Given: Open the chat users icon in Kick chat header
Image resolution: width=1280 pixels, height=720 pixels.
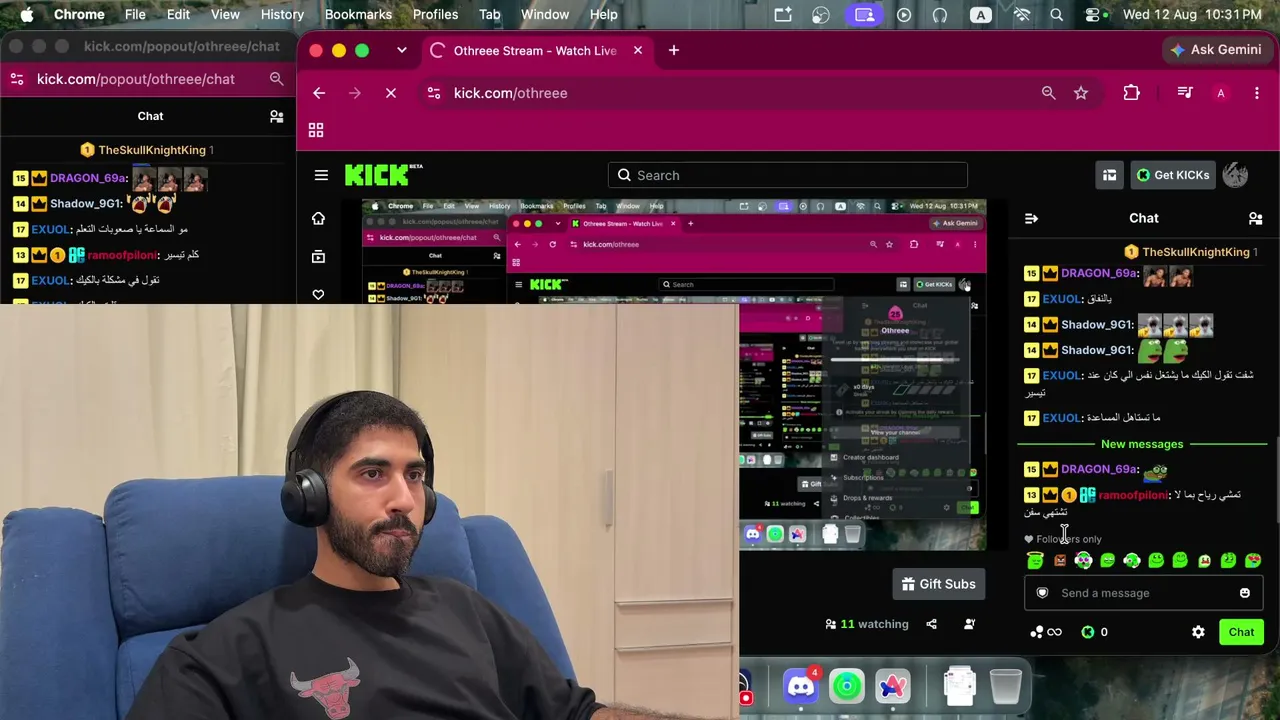Looking at the screenshot, I should pos(1255,218).
